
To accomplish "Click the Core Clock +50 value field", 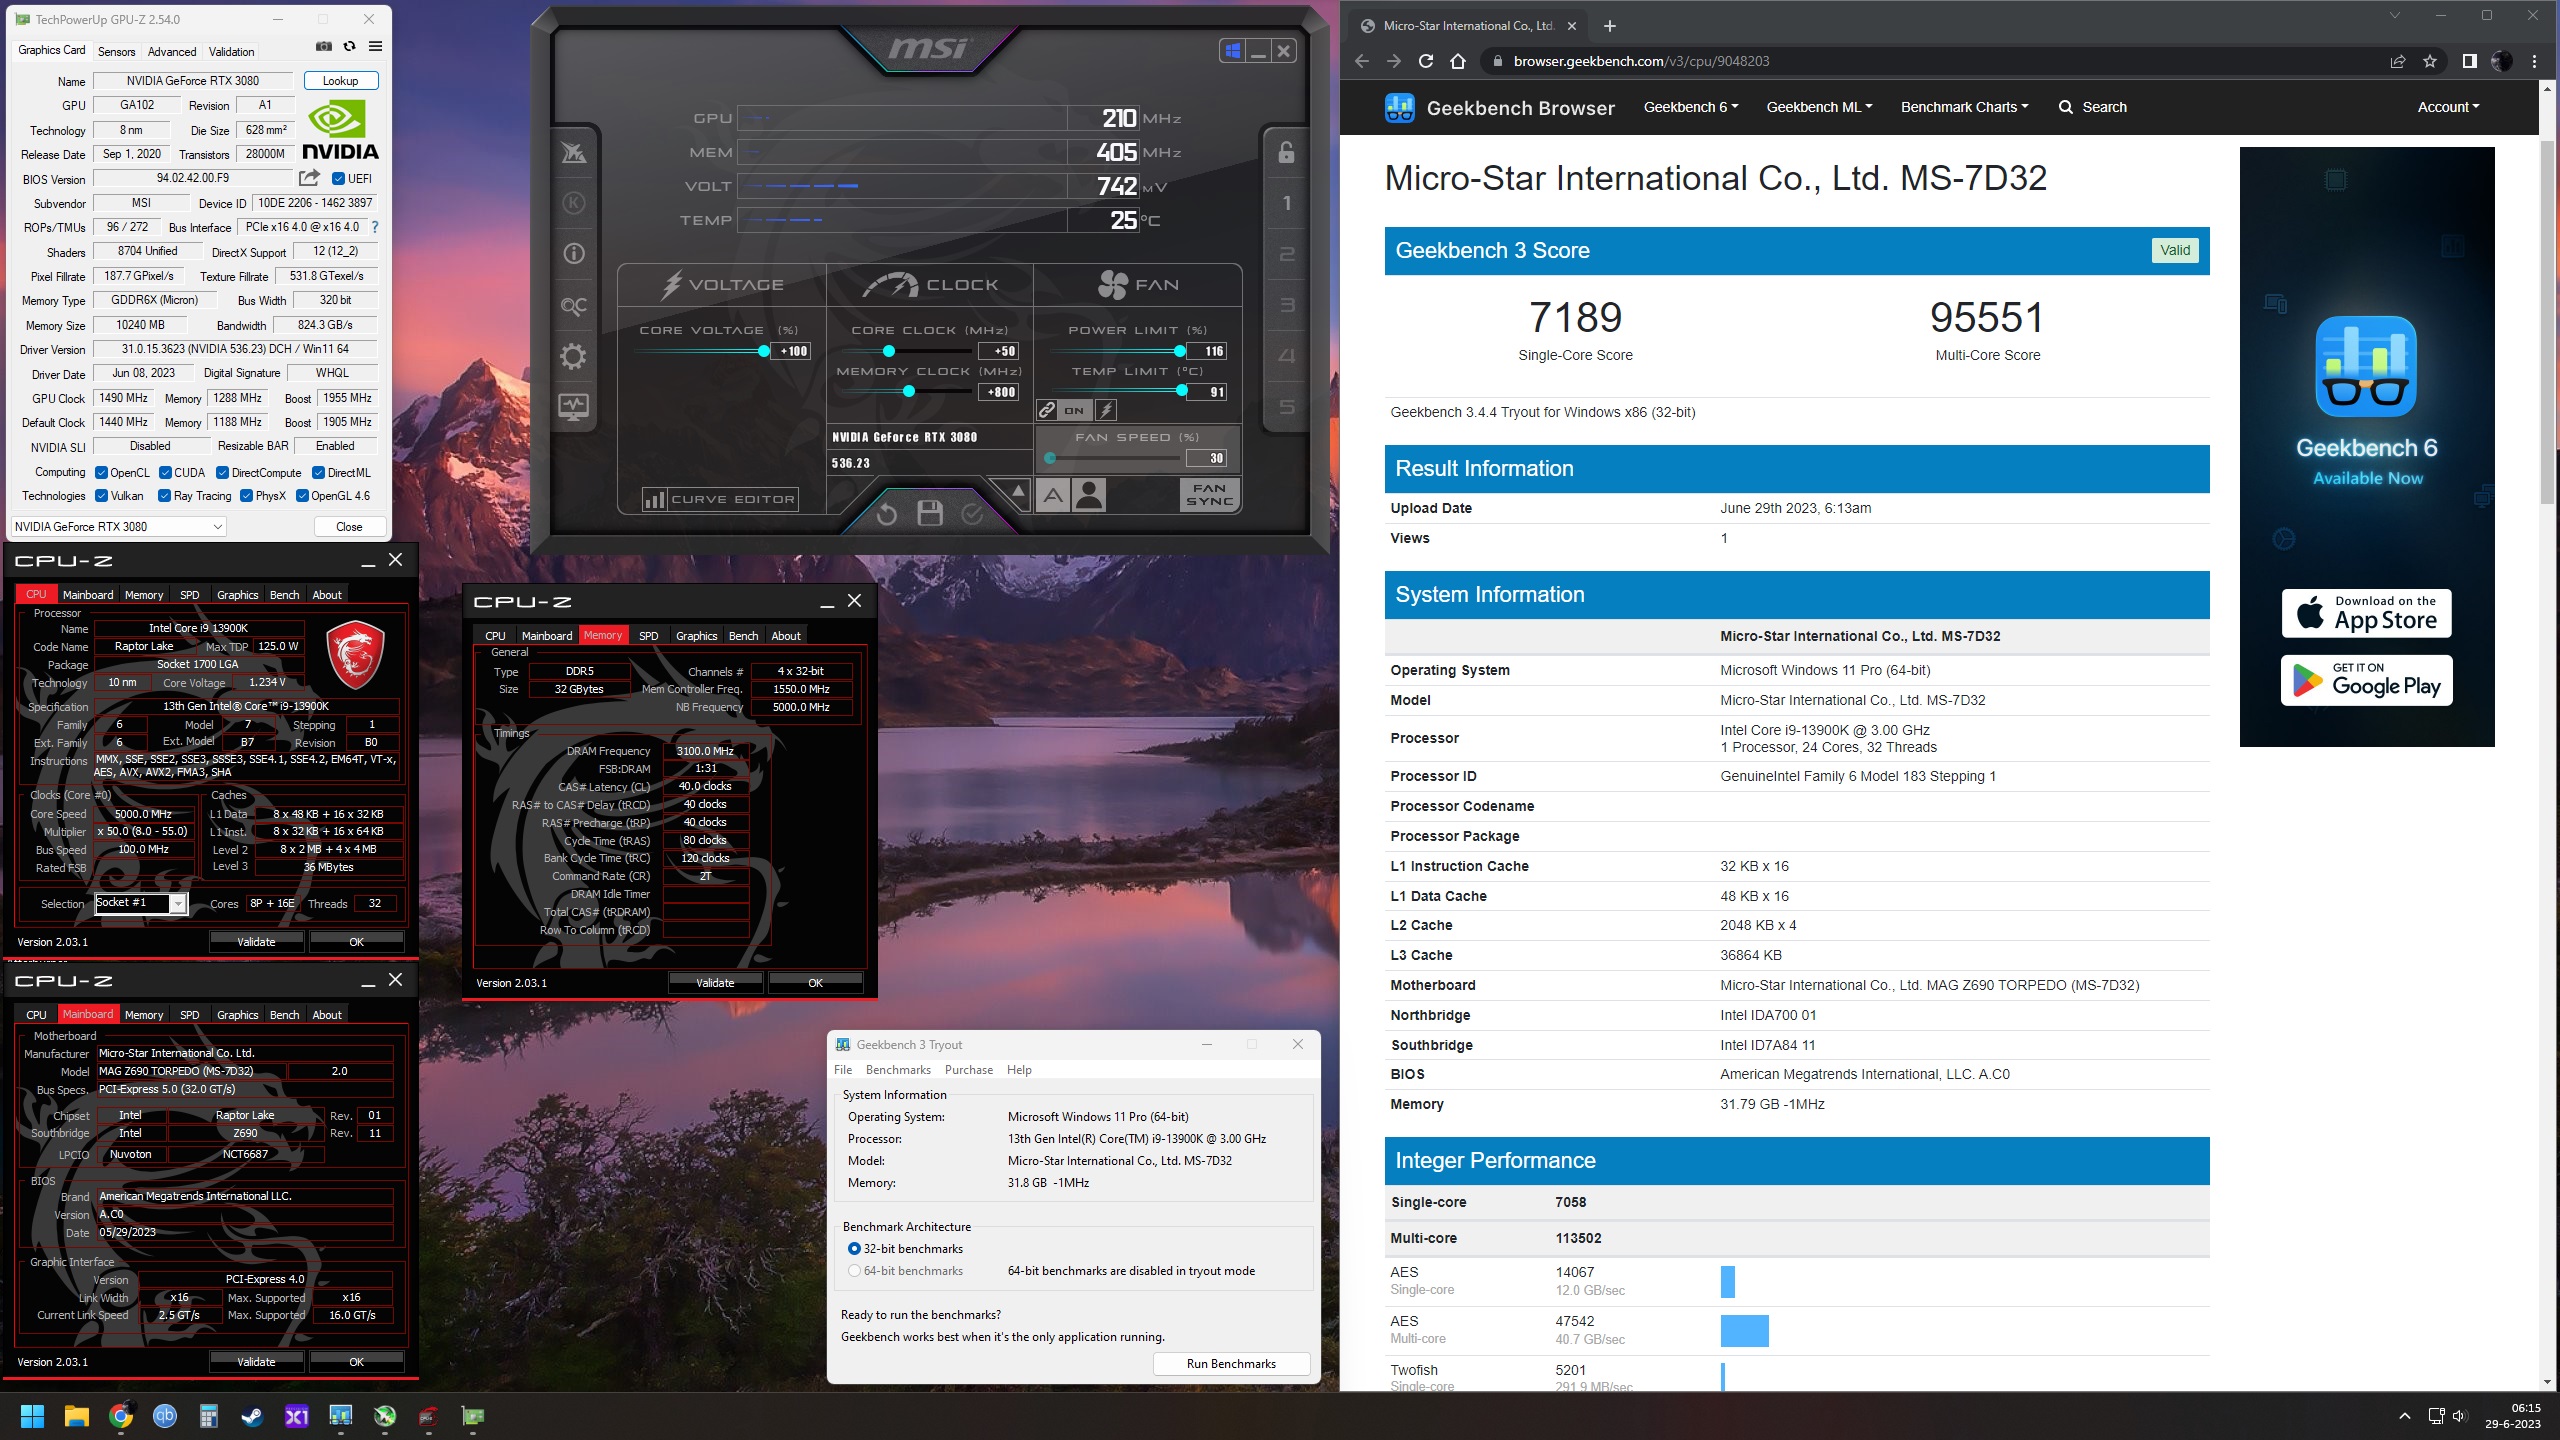I will click(998, 351).
